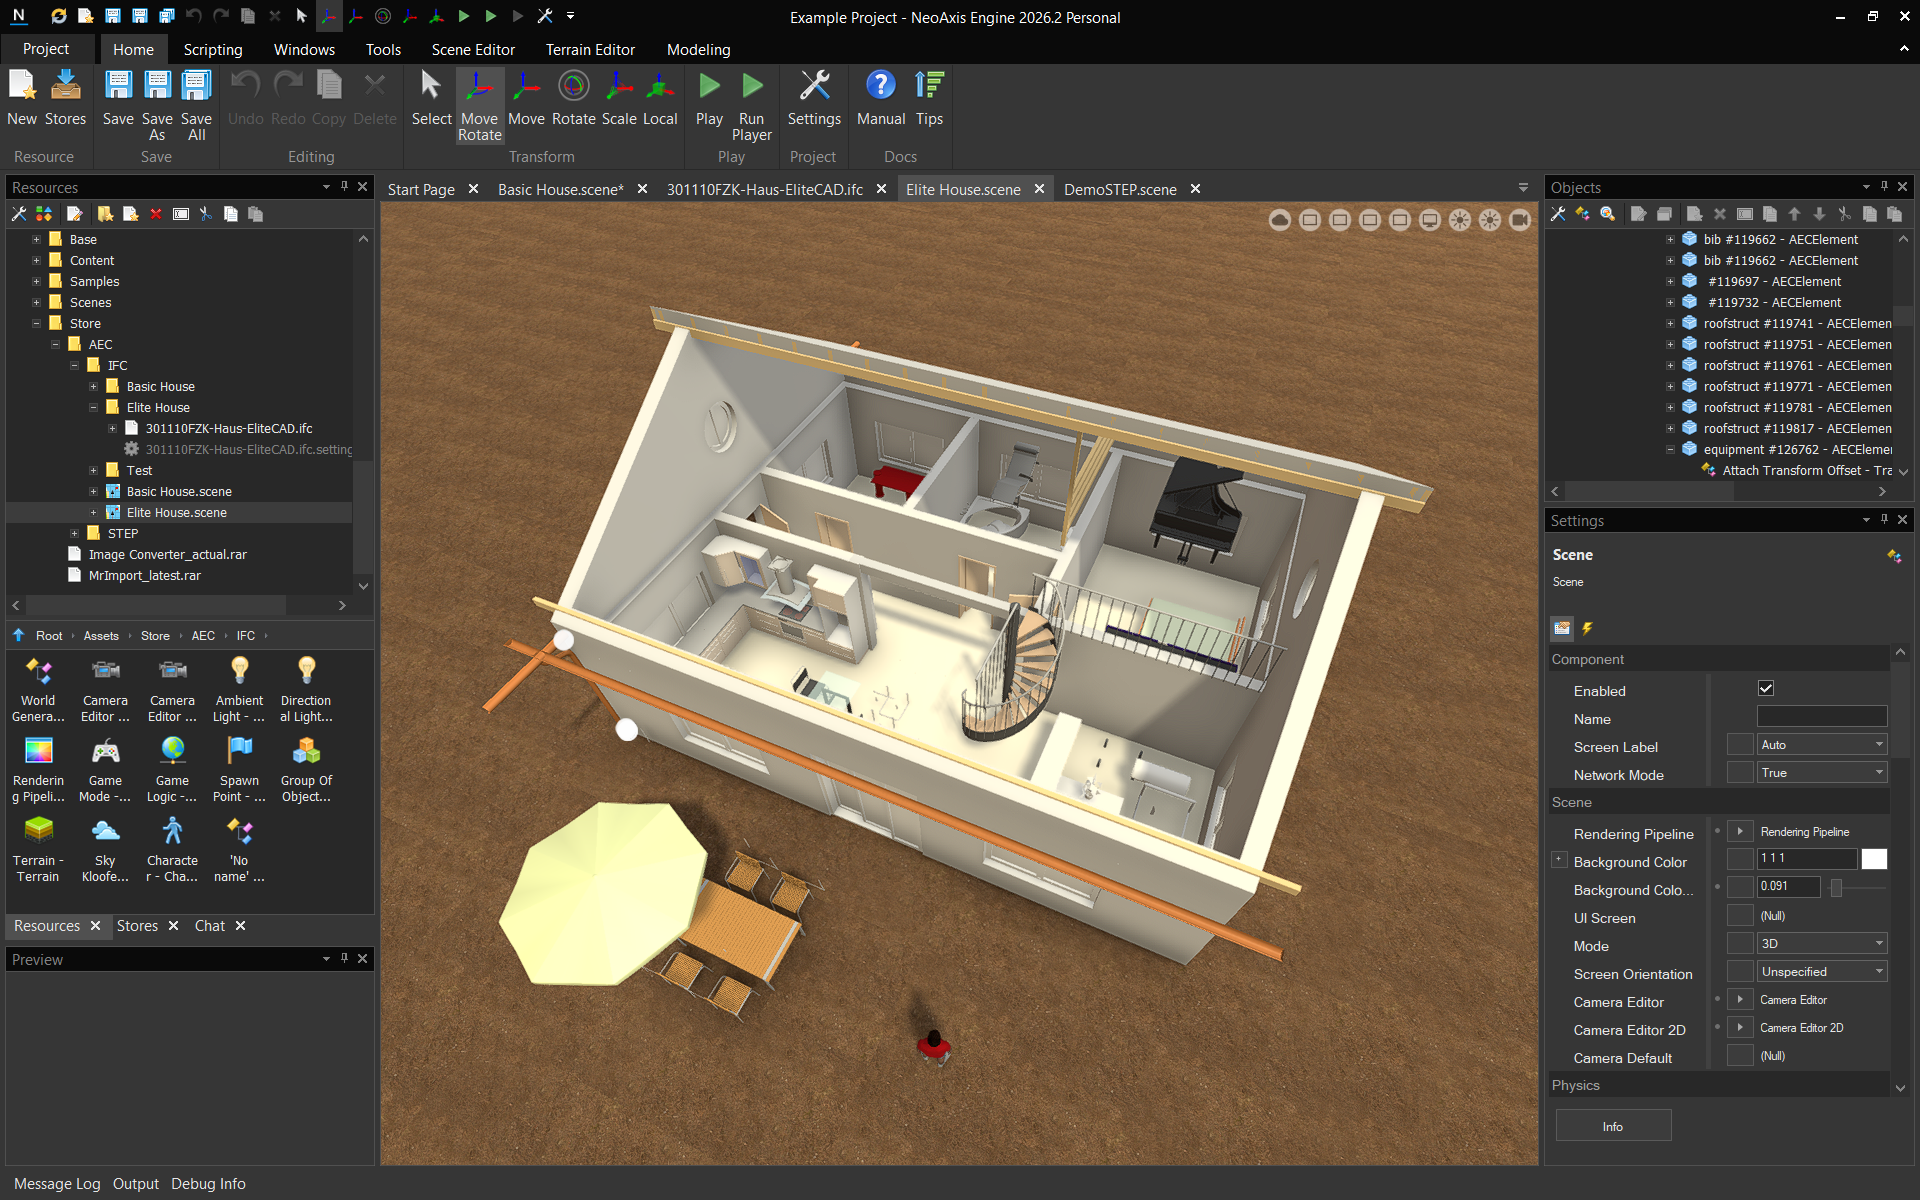Open the Network Mode True dropdown
1920x1200 pixels.
point(1822,773)
